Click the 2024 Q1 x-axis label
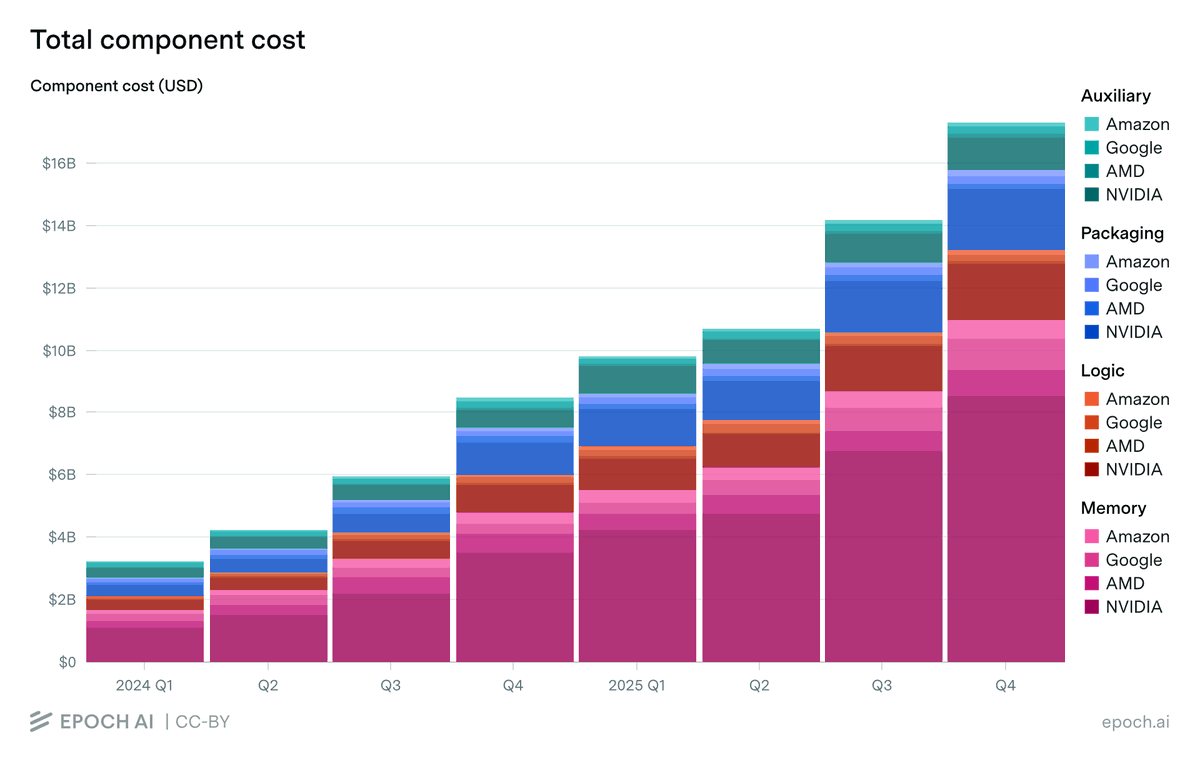 [145, 686]
